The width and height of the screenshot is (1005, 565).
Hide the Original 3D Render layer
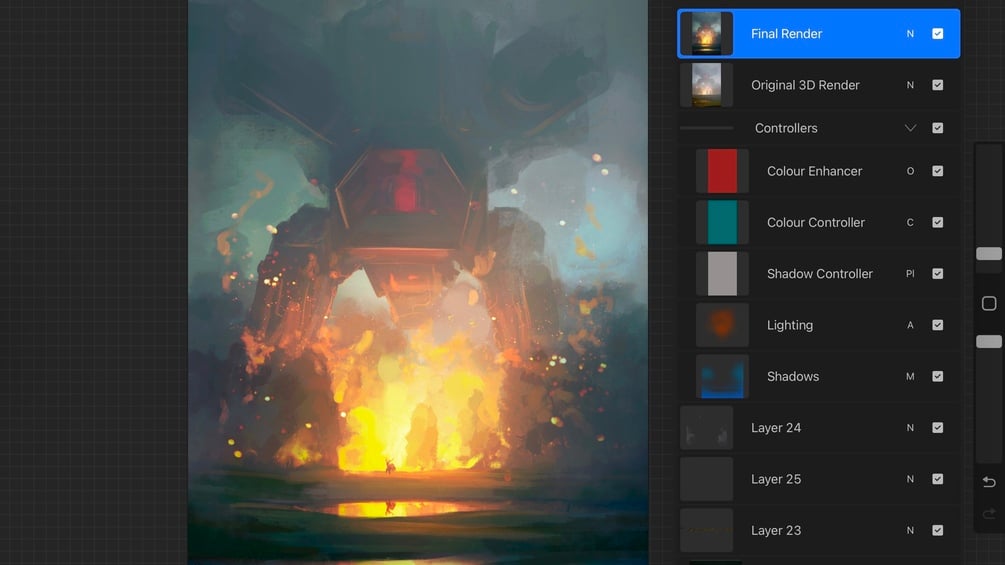[x=938, y=85]
